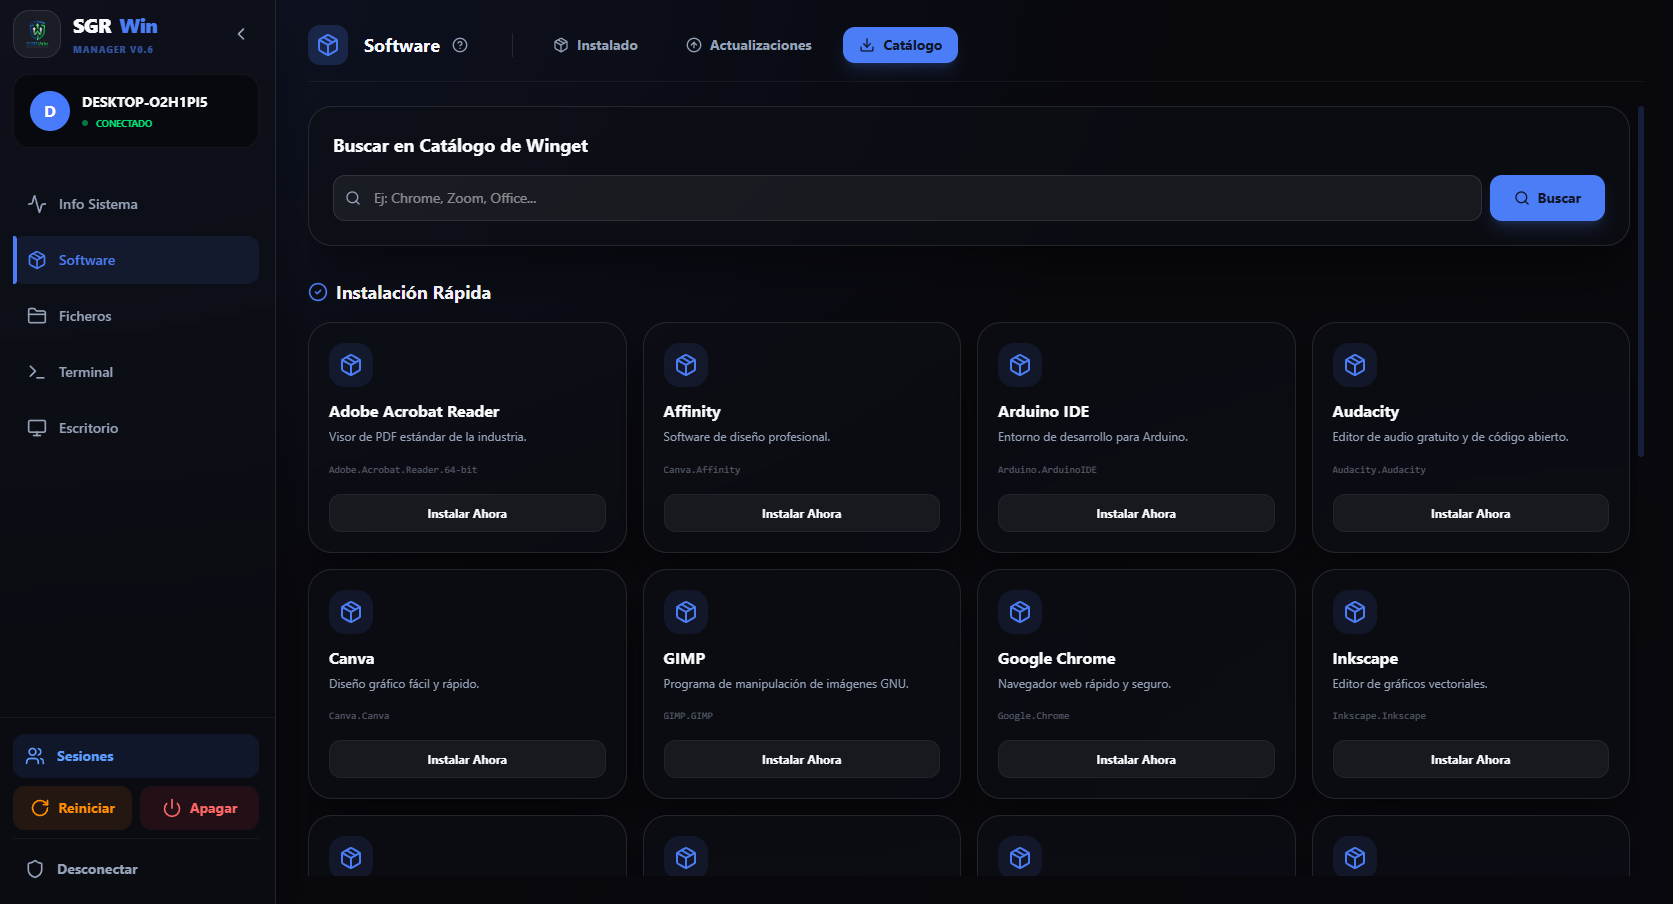Click the SGR Win shield logo

tap(37, 34)
